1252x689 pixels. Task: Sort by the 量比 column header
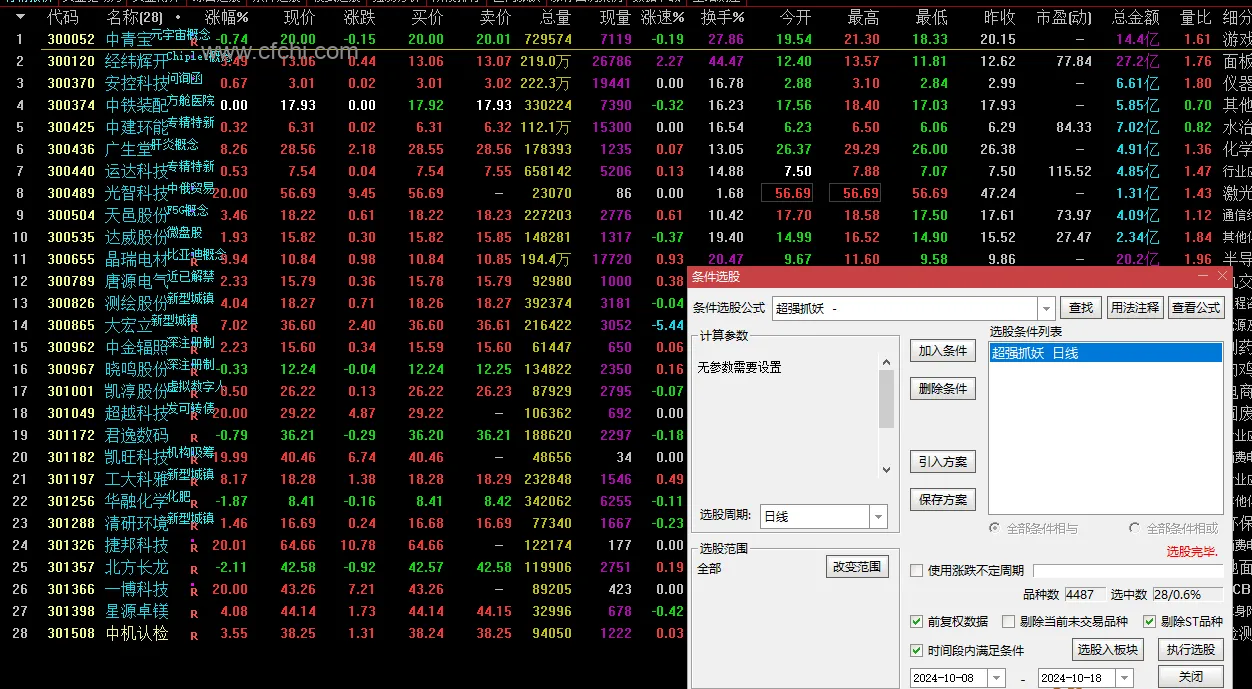1196,17
